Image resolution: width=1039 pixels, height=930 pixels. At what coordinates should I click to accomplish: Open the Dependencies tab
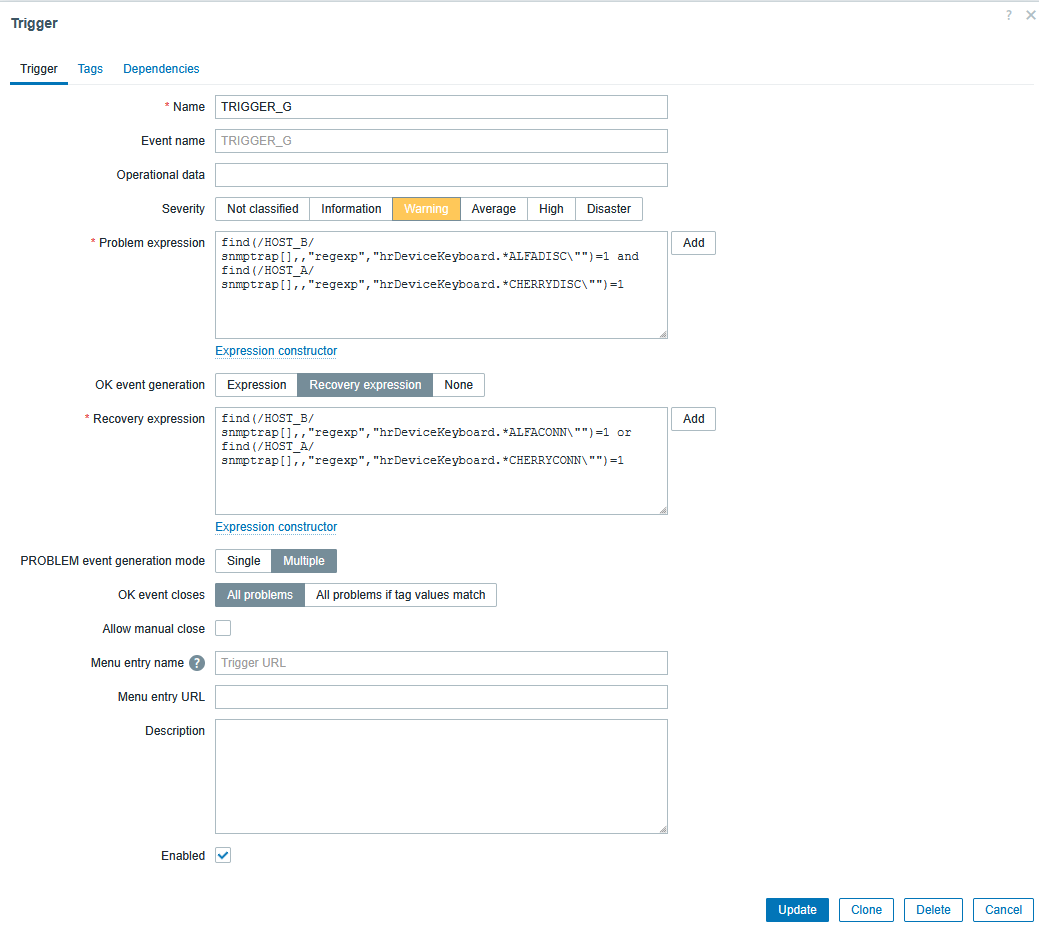click(161, 69)
